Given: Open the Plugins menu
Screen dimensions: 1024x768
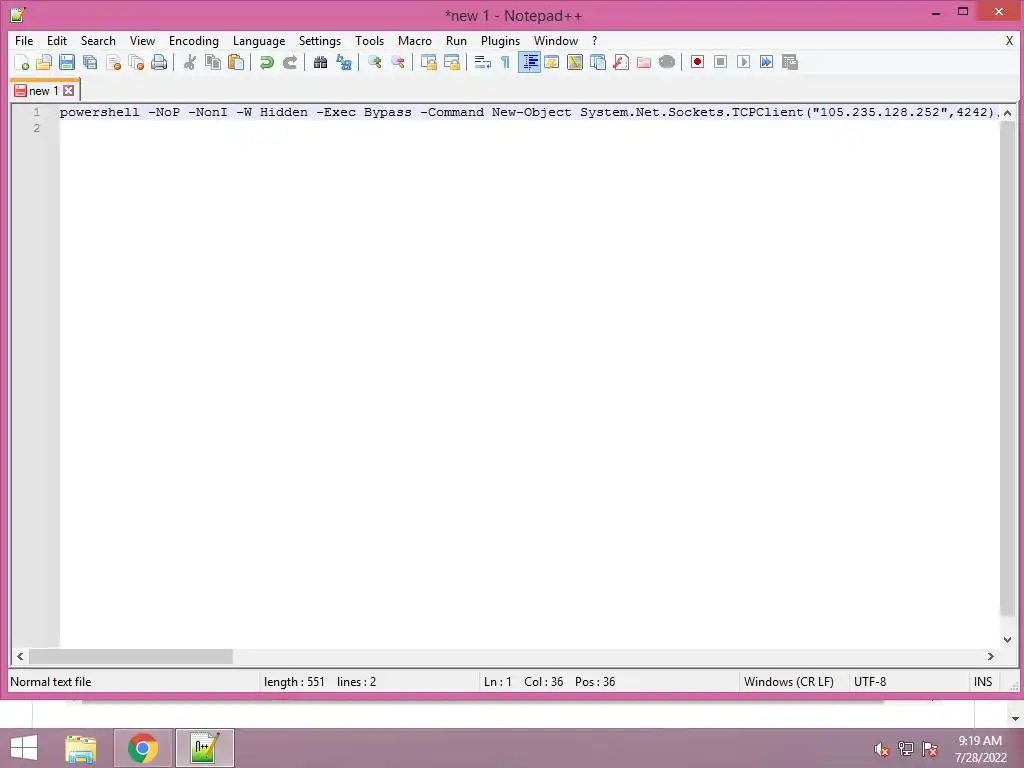Looking at the screenshot, I should (x=500, y=40).
